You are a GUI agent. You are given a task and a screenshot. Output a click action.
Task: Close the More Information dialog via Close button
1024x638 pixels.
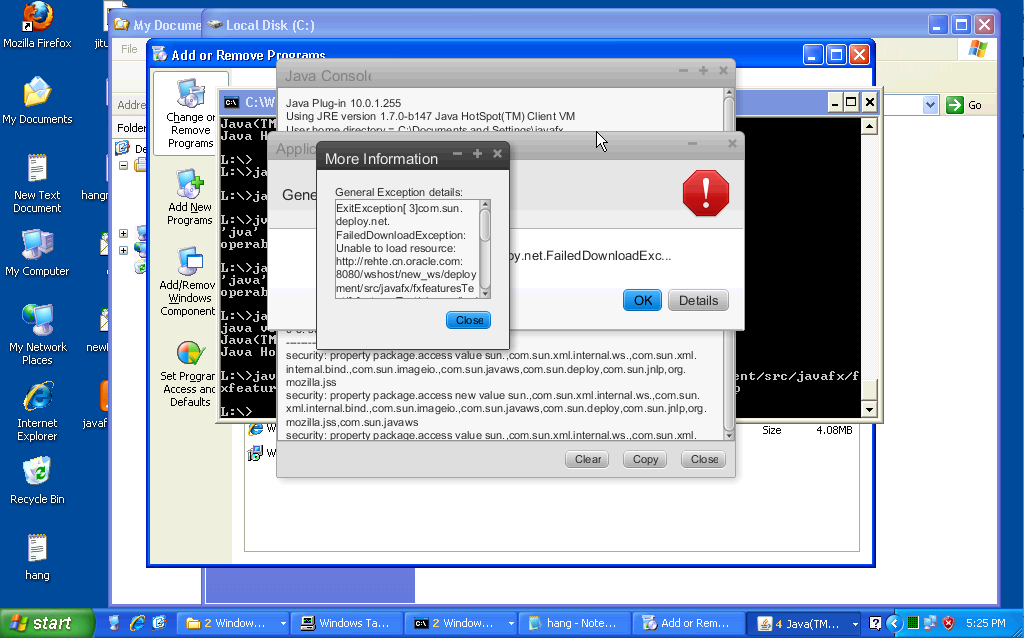(x=469, y=320)
